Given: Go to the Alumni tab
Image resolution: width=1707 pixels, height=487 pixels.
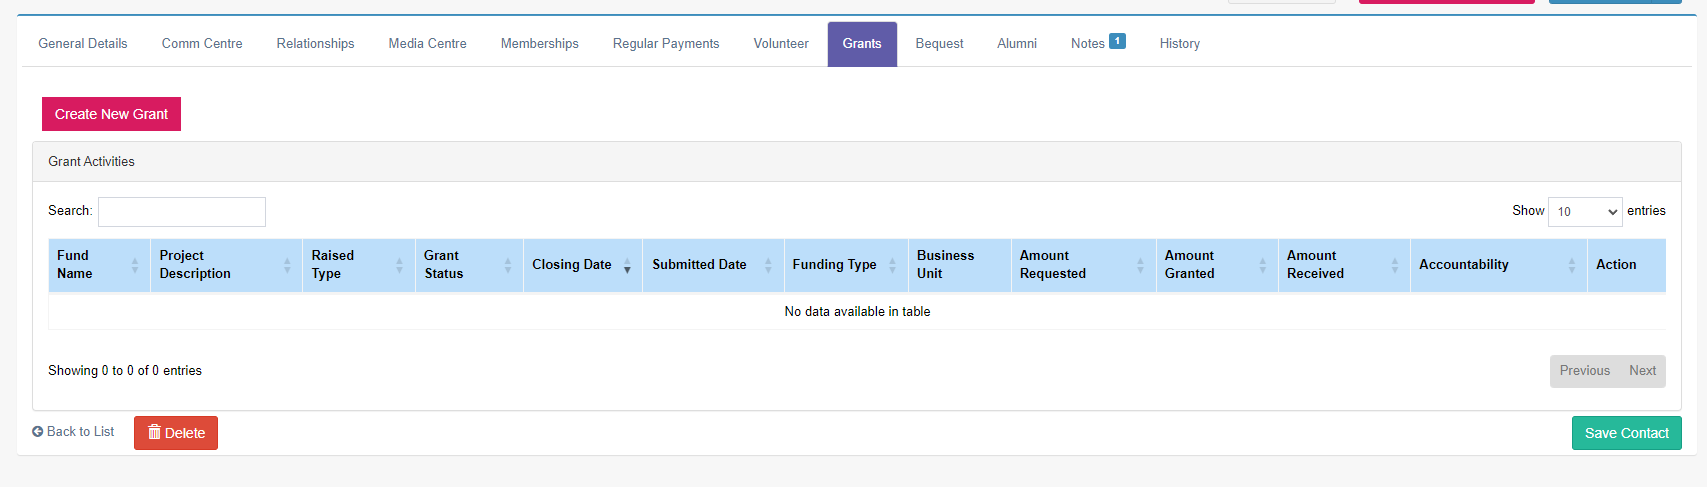Looking at the screenshot, I should click(1017, 44).
